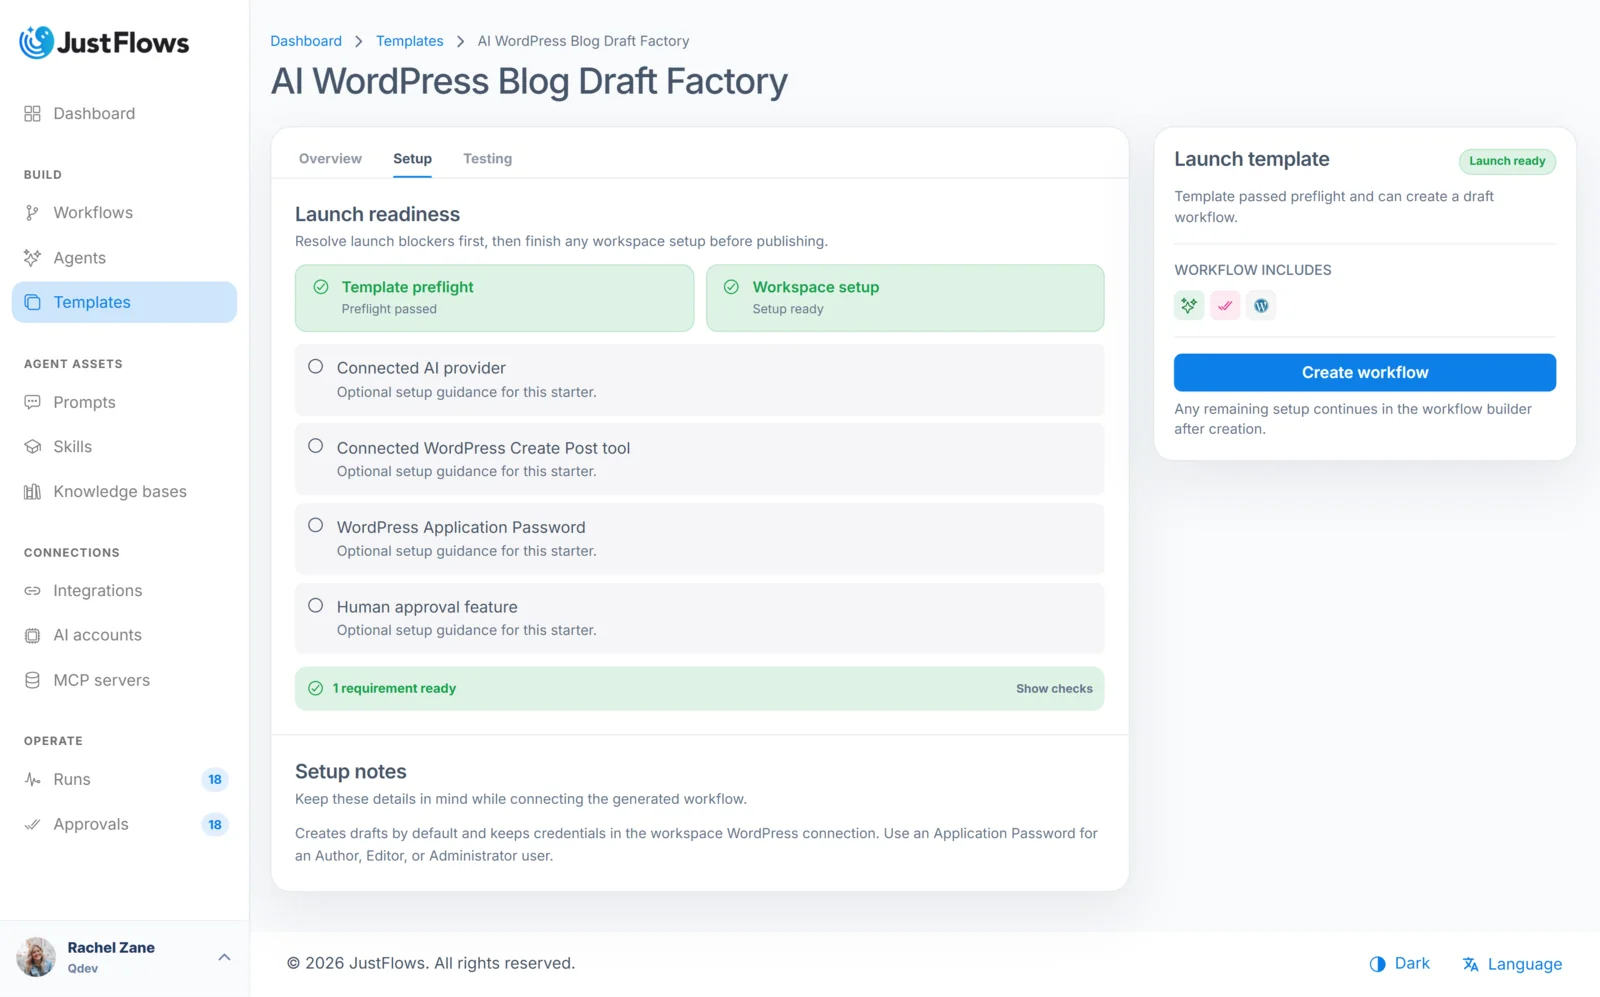
Task: Click the pink approval check workflow icon
Action: coord(1225,305)
